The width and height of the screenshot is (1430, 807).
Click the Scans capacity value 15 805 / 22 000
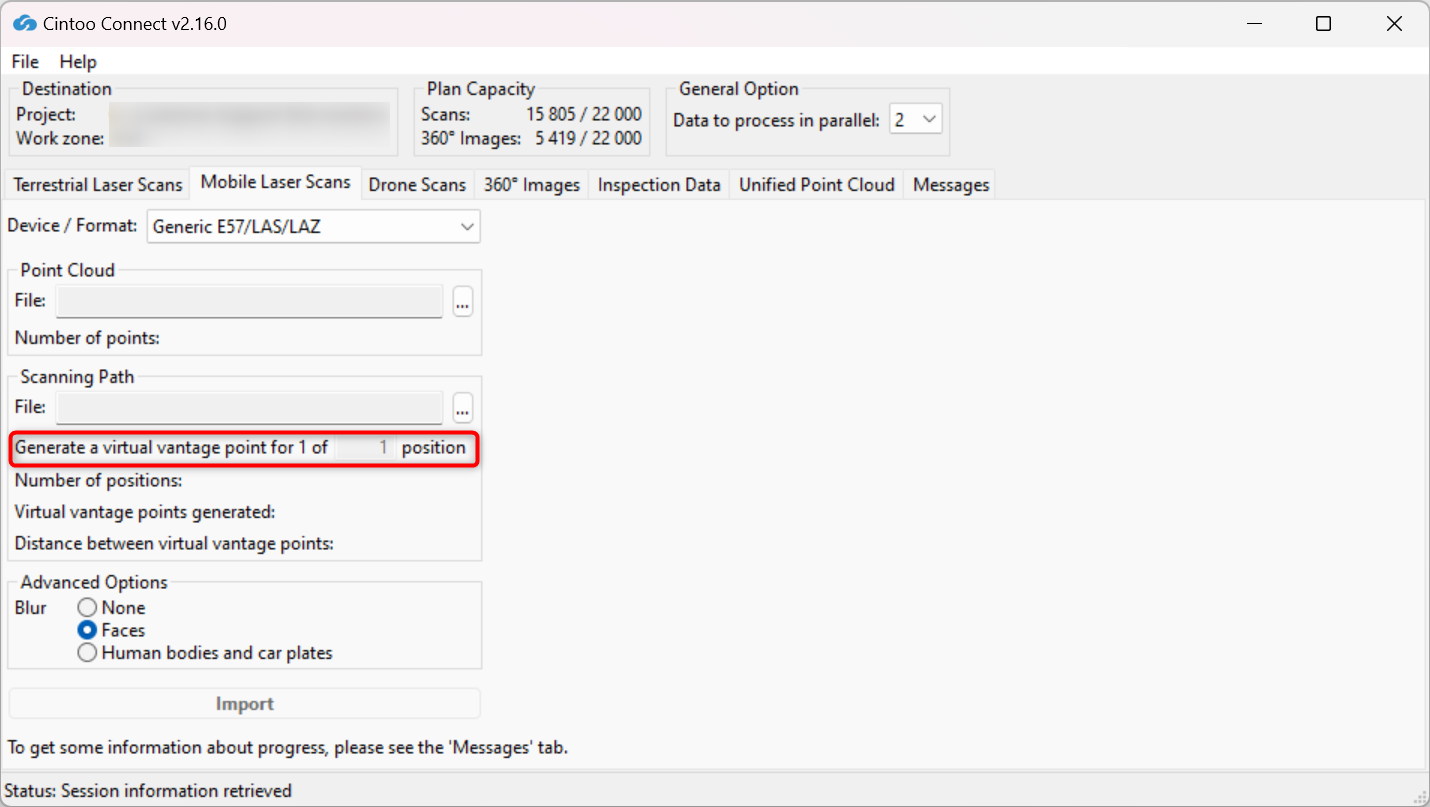(x=584, y=114)
